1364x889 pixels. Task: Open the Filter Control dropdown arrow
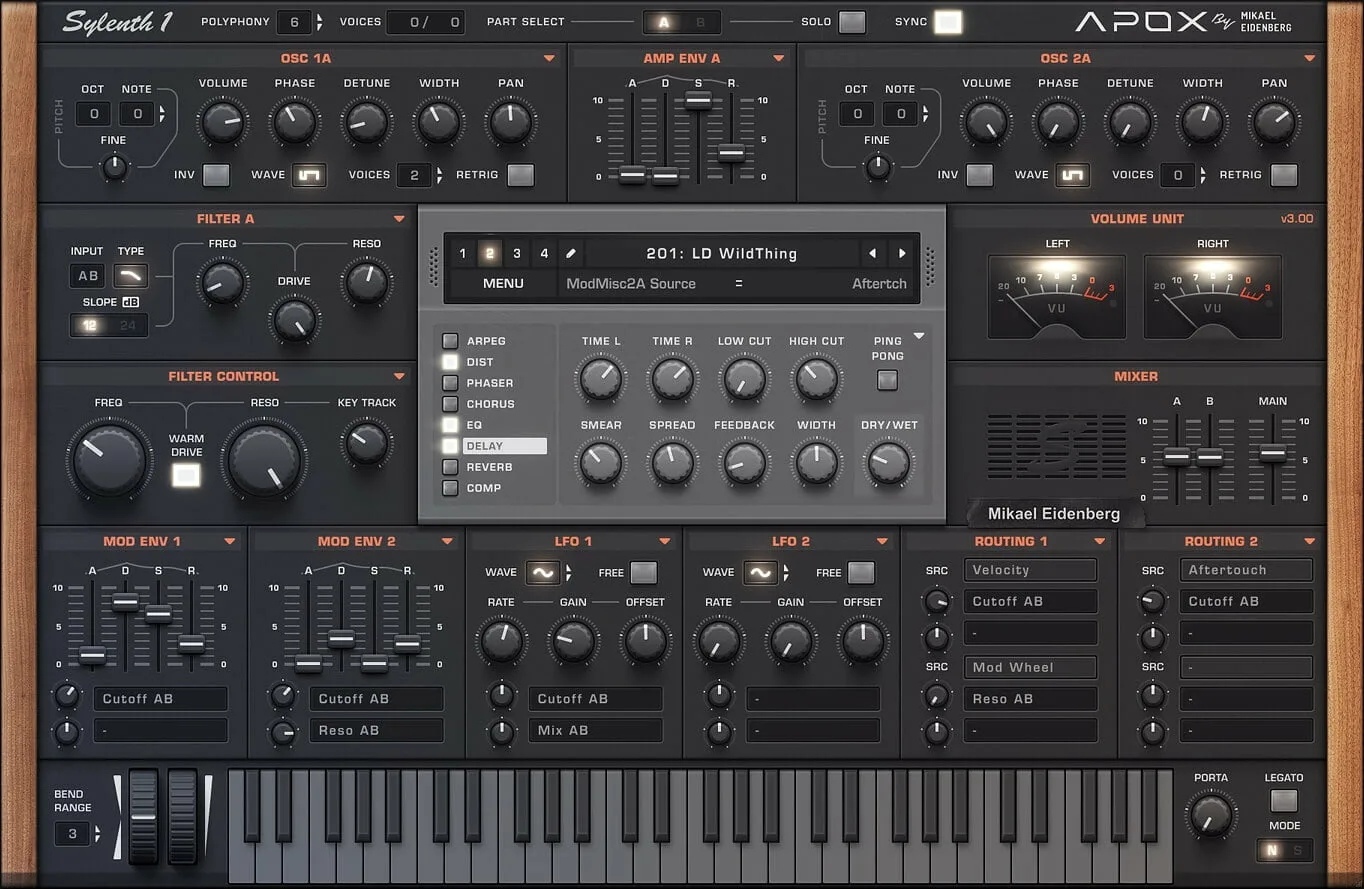coord(399,377)
